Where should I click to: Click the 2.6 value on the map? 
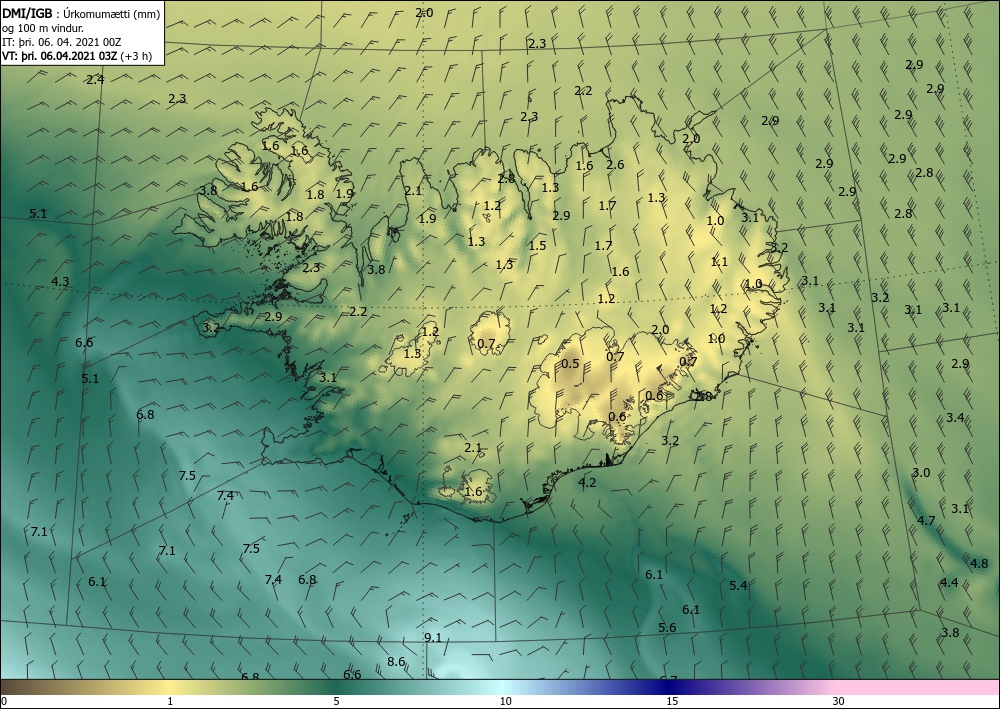615,164
